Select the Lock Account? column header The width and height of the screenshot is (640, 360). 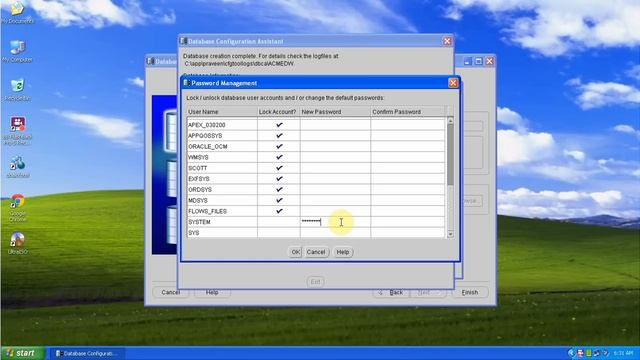pyautogui.click(x=278, y=111)
